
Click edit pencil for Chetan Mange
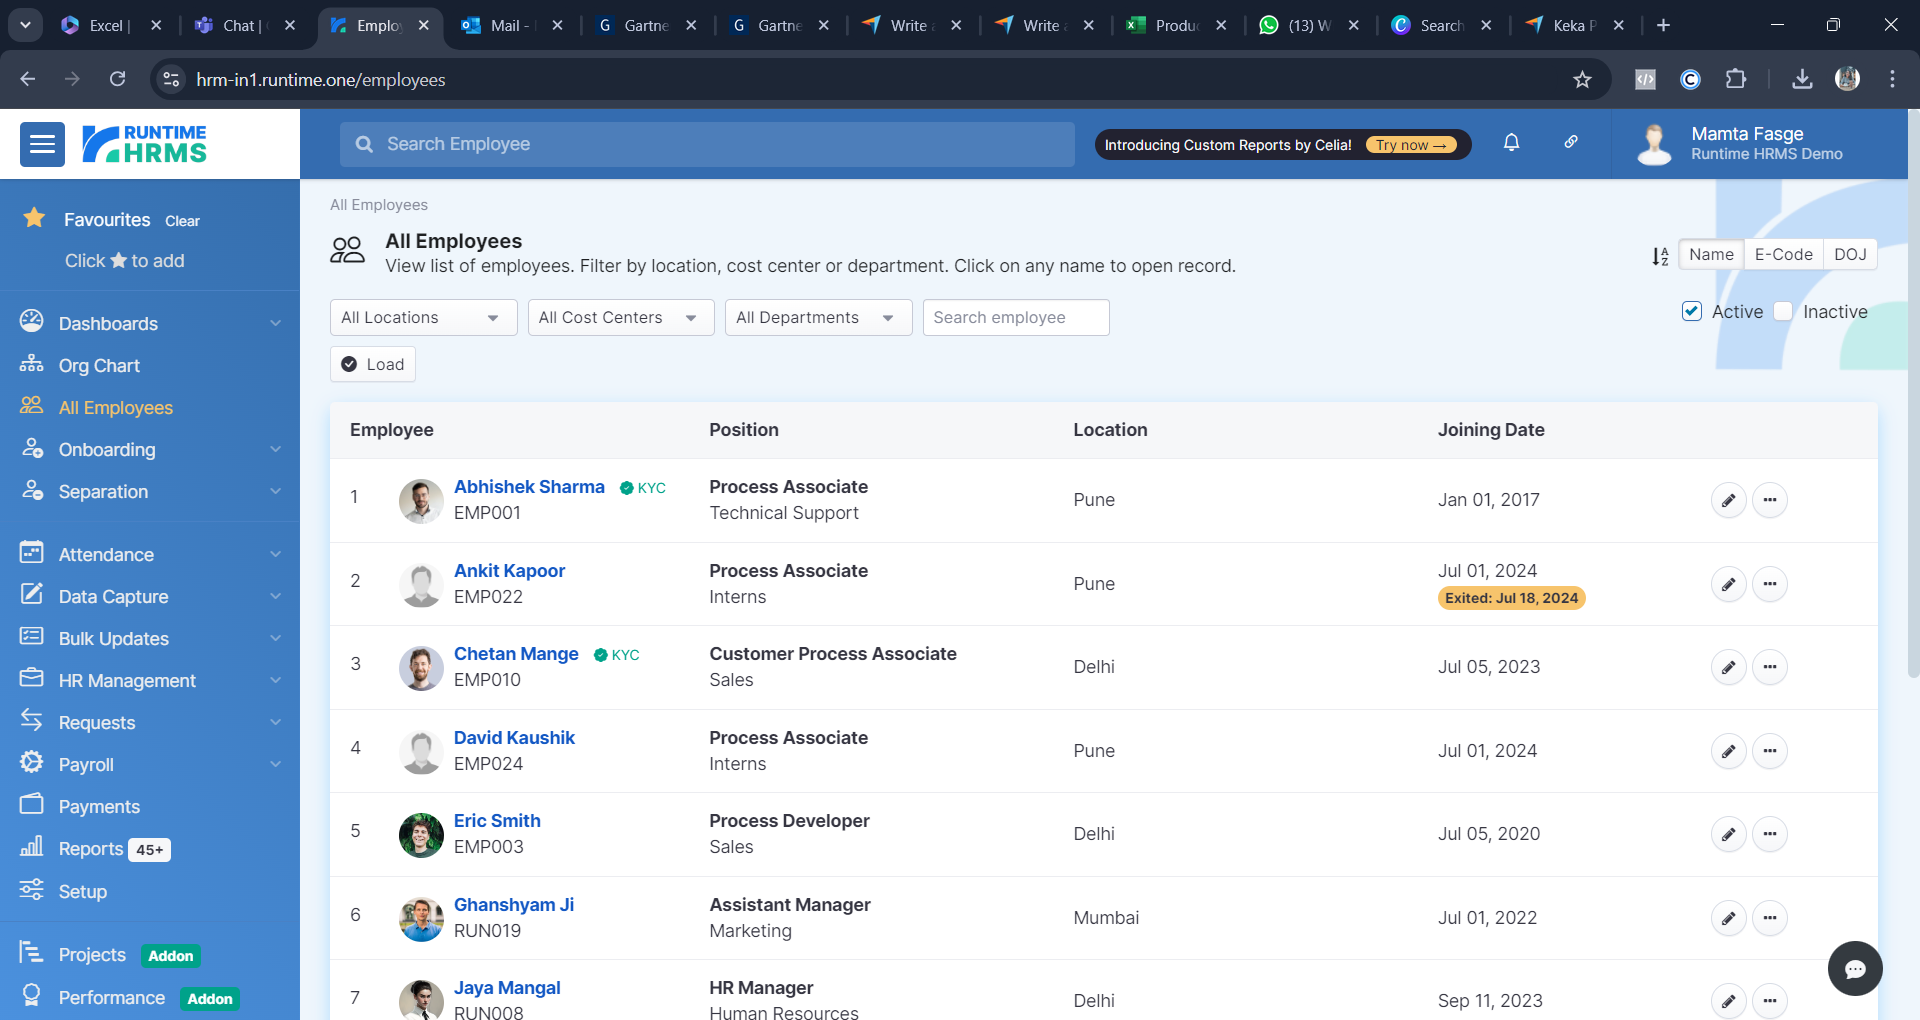coord(1728,667)
